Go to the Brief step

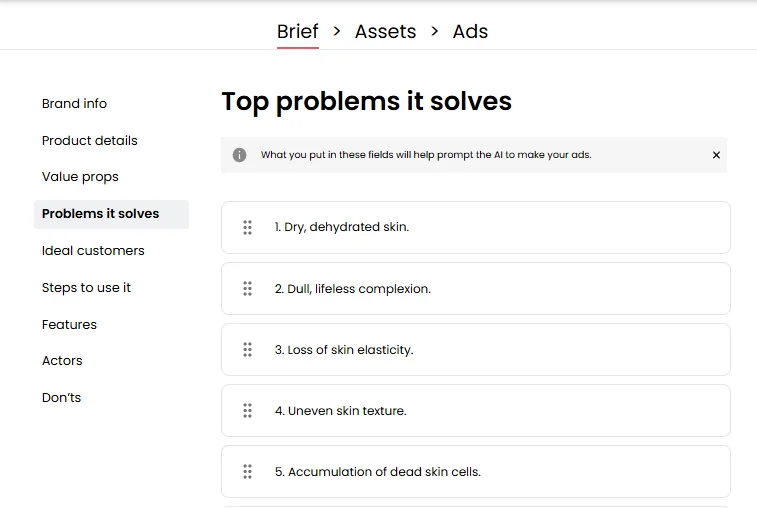pos(297,31)
